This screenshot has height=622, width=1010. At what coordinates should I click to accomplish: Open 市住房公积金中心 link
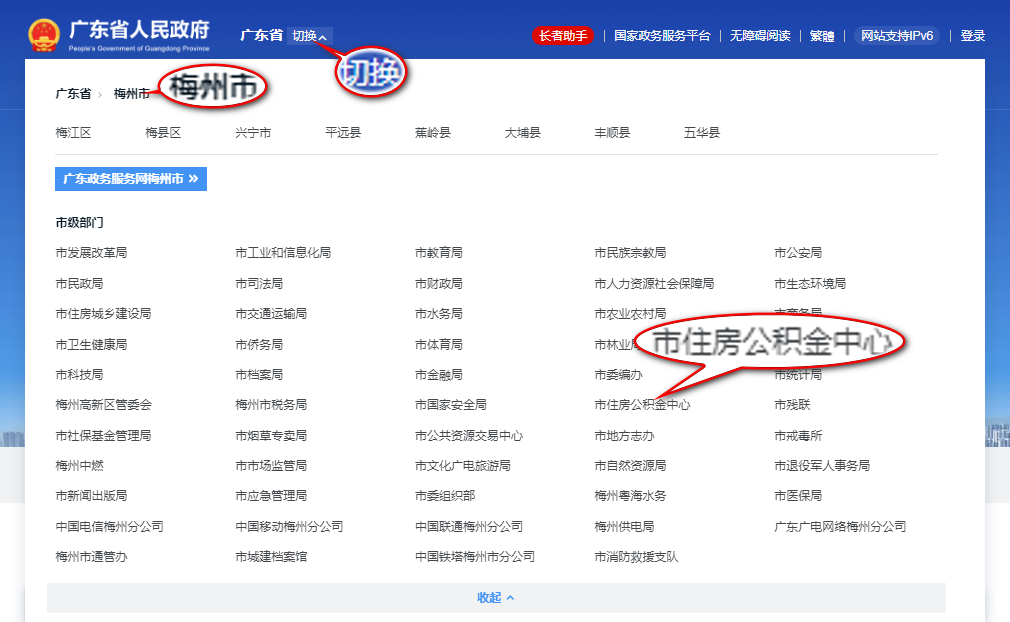coord(642,405)
